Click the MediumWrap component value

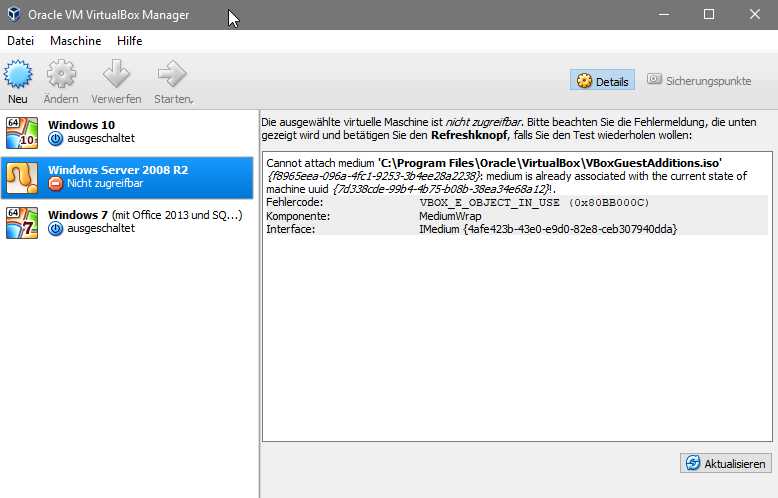point(450,216)
